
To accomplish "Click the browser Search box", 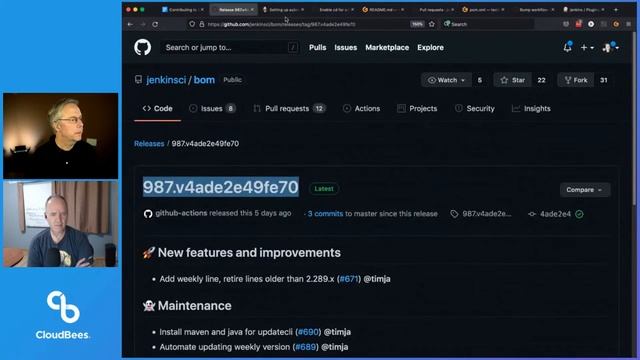I will tap(488, 24).
